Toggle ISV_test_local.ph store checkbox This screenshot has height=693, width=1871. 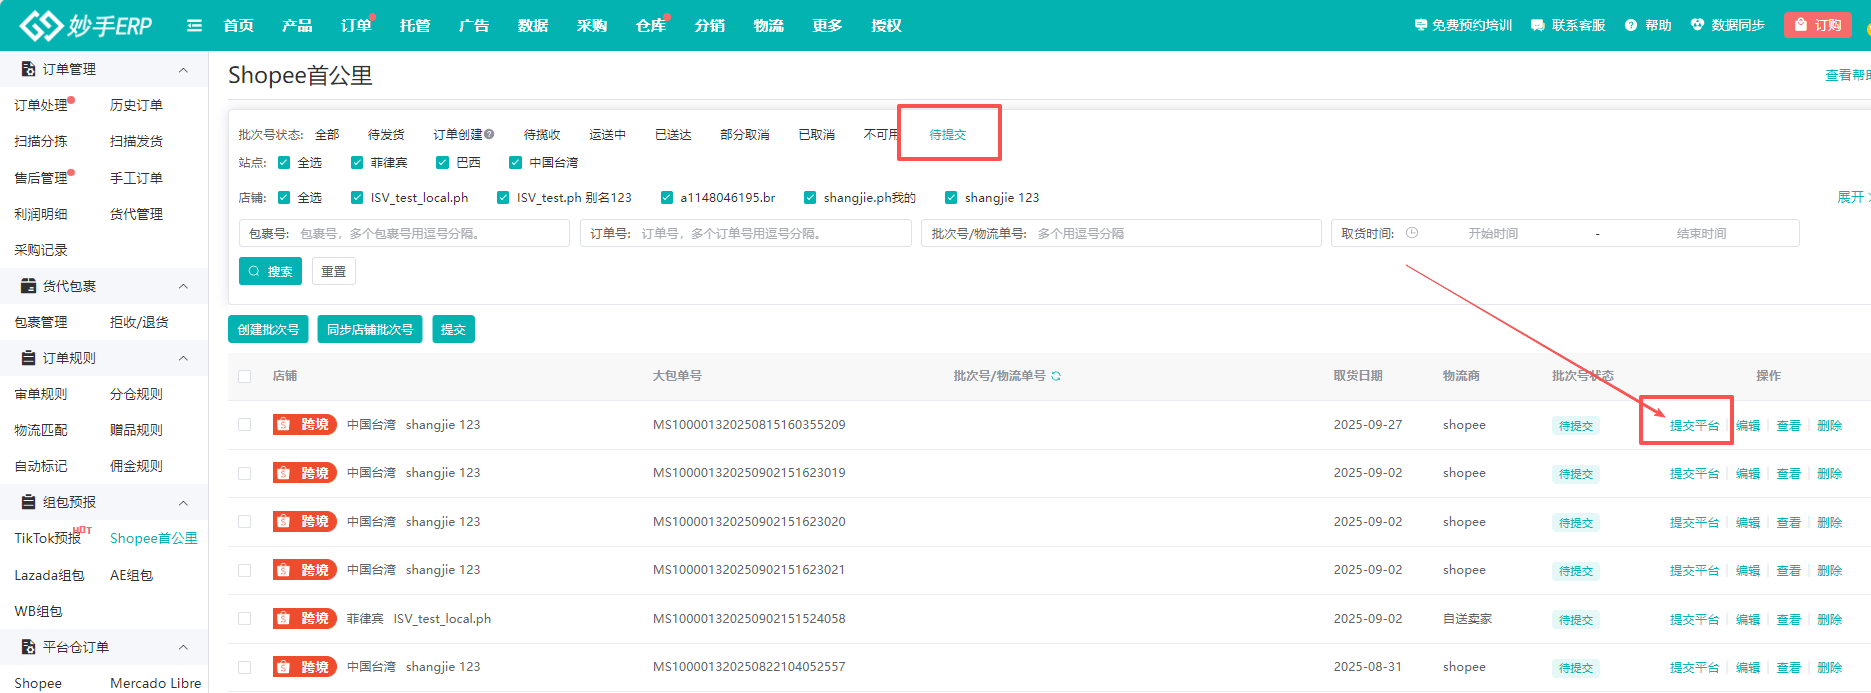(357, 197)
